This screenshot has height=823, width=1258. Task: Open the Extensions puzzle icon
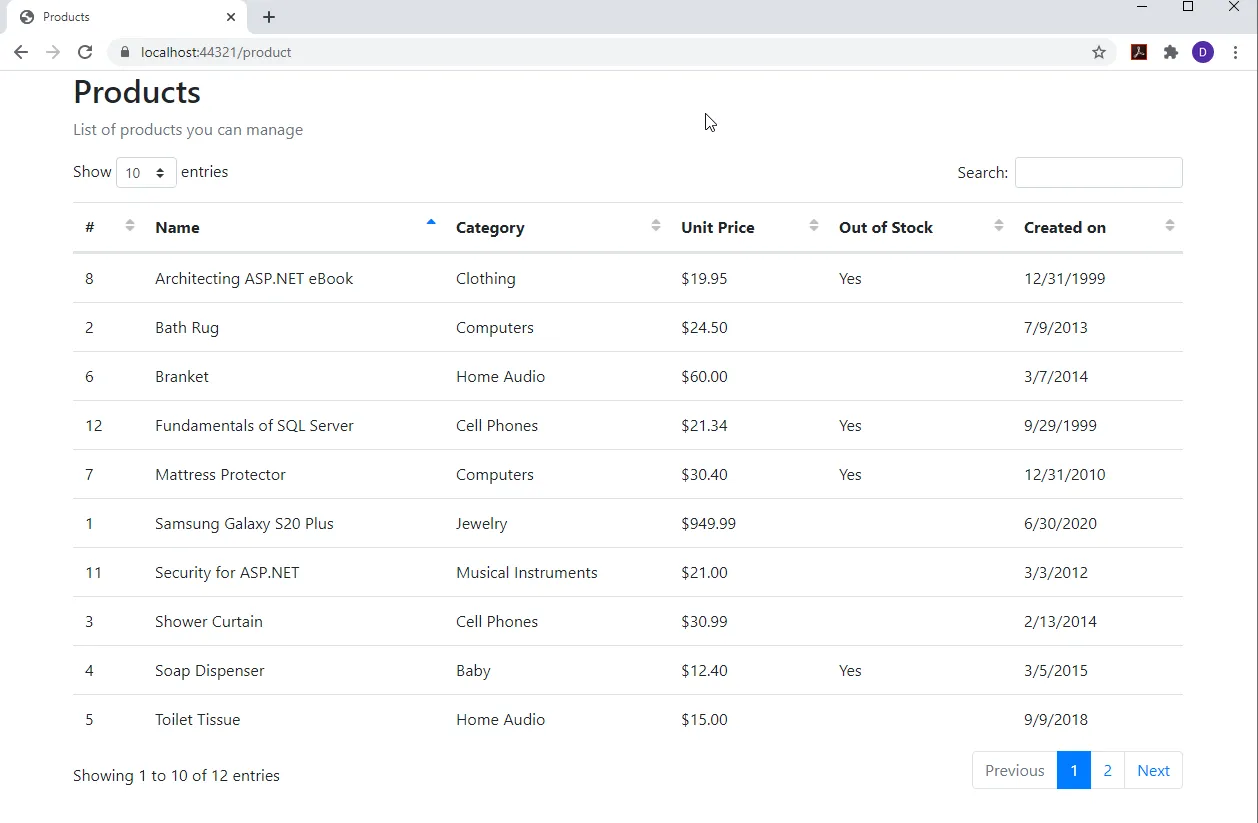(1171, 52)
